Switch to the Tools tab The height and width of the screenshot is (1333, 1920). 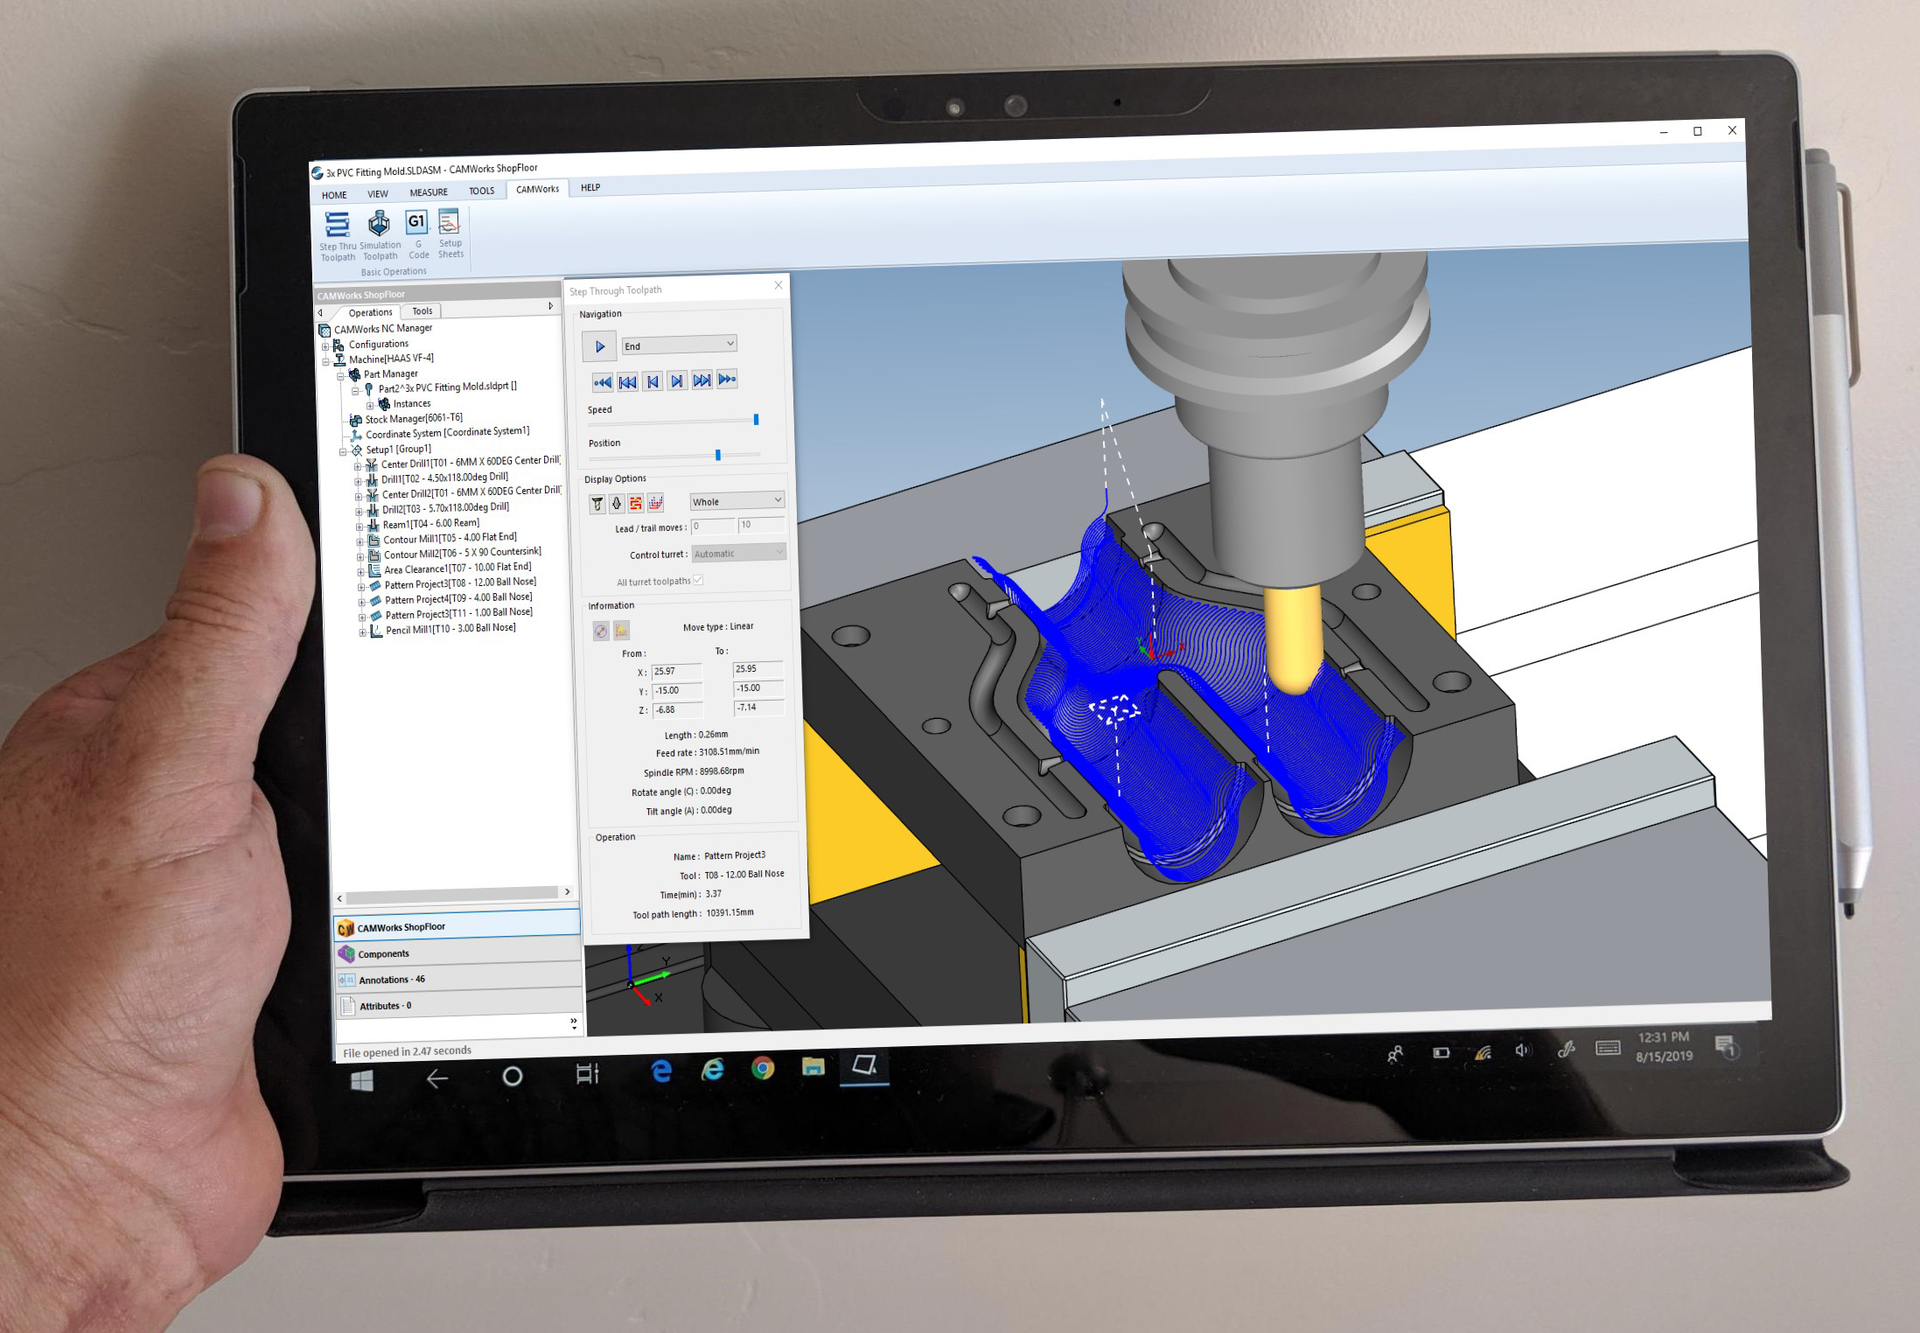(x=421, y=311)
